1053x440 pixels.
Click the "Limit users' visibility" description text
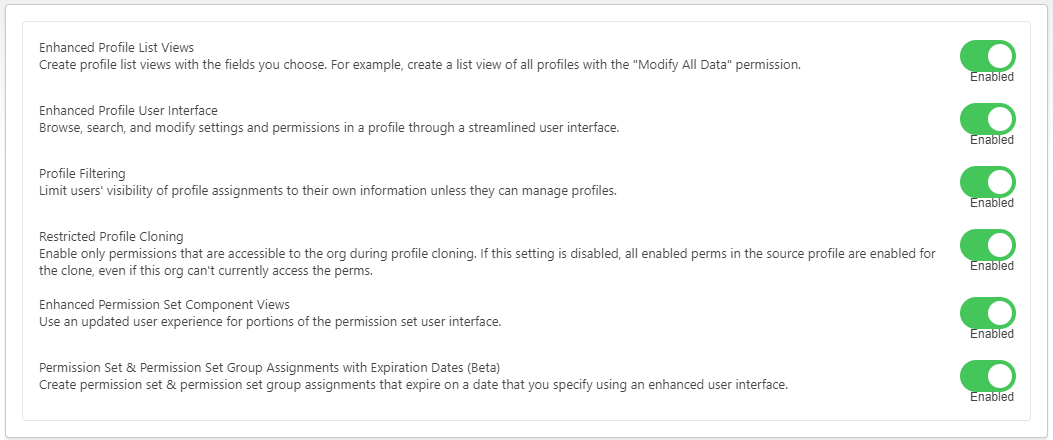(328, 190)
